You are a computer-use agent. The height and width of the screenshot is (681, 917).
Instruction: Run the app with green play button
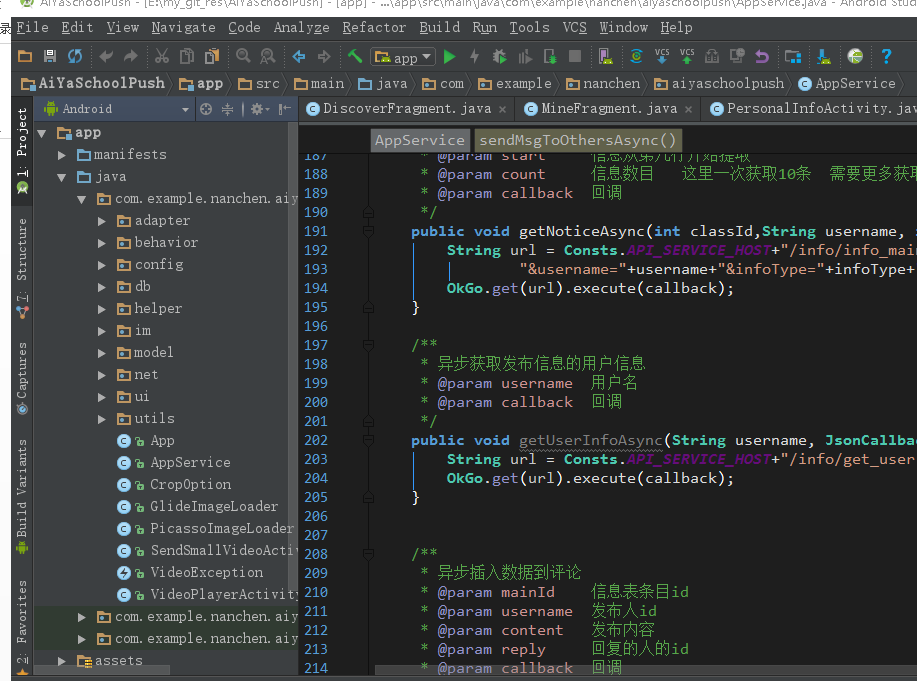(x=450, y=57)
